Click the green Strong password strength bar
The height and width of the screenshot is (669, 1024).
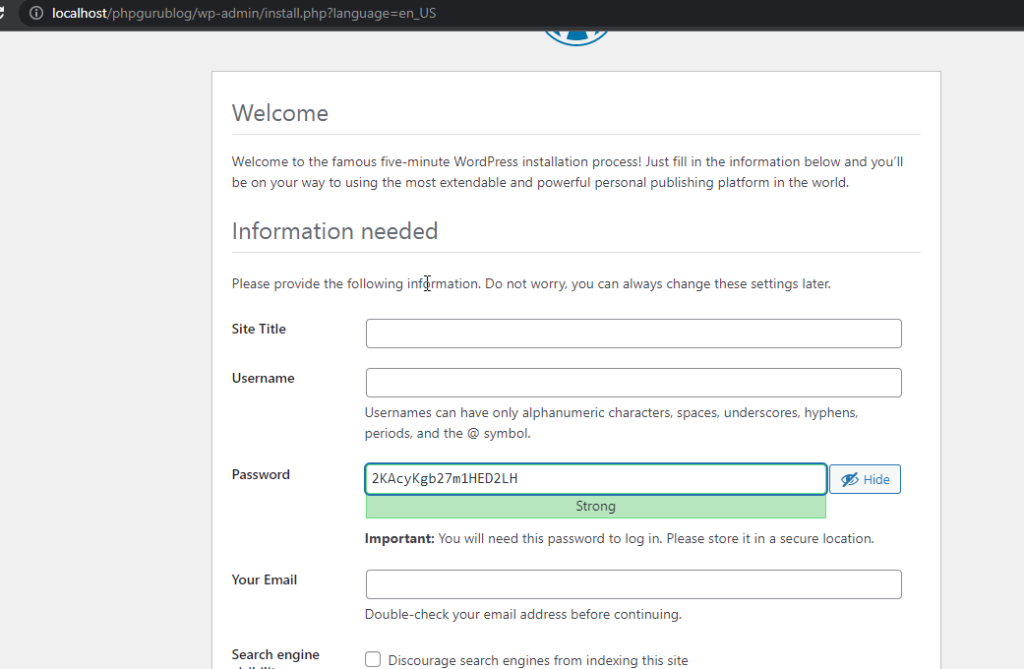pyautogui.click(x=596, y=507)
